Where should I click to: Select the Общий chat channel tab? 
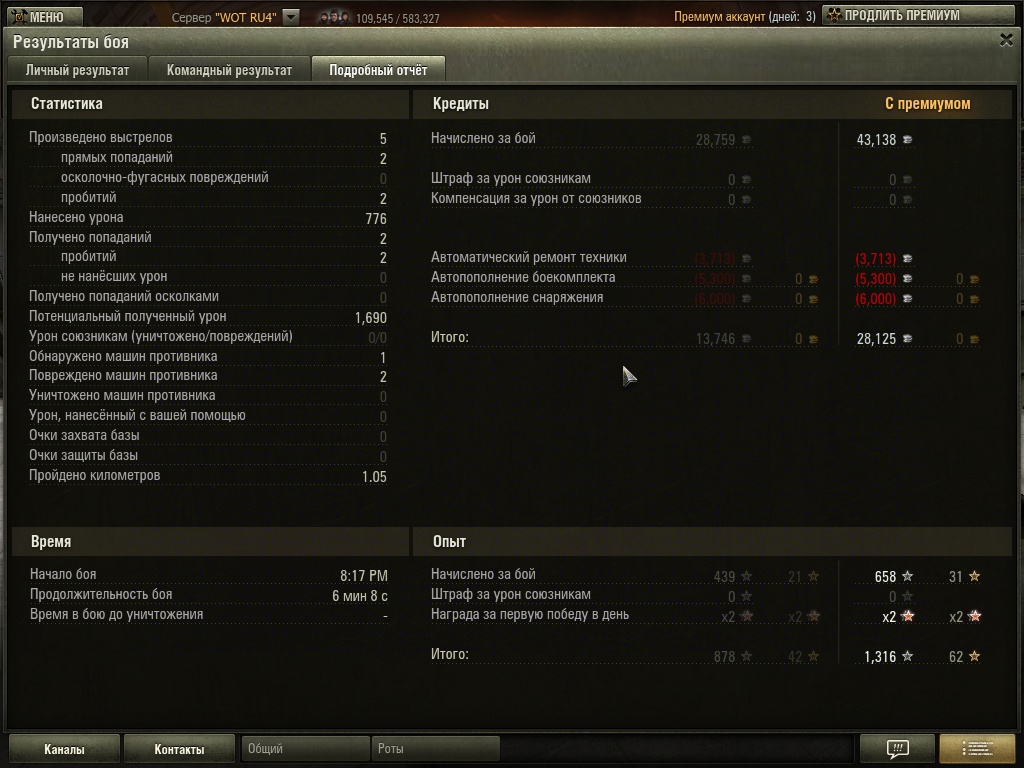(305, 748)
